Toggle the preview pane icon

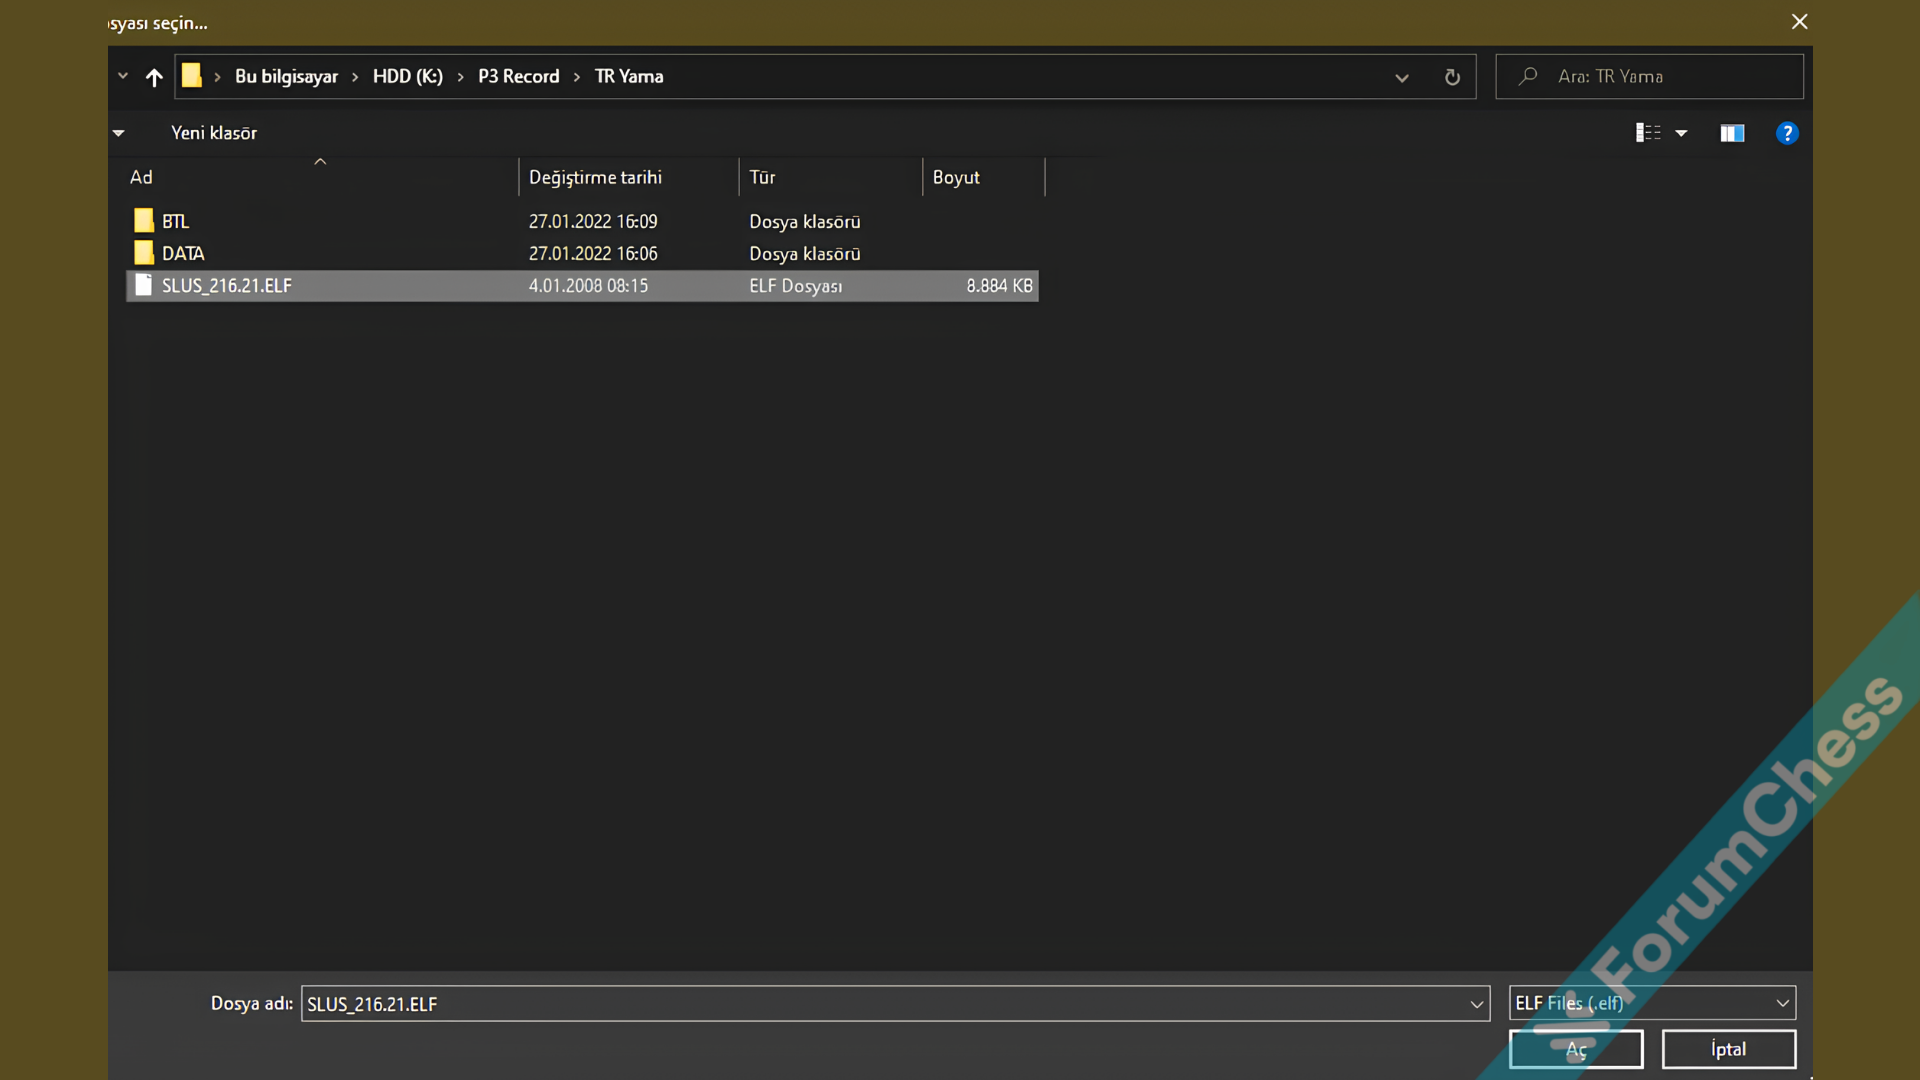(x=1732, y=133)
